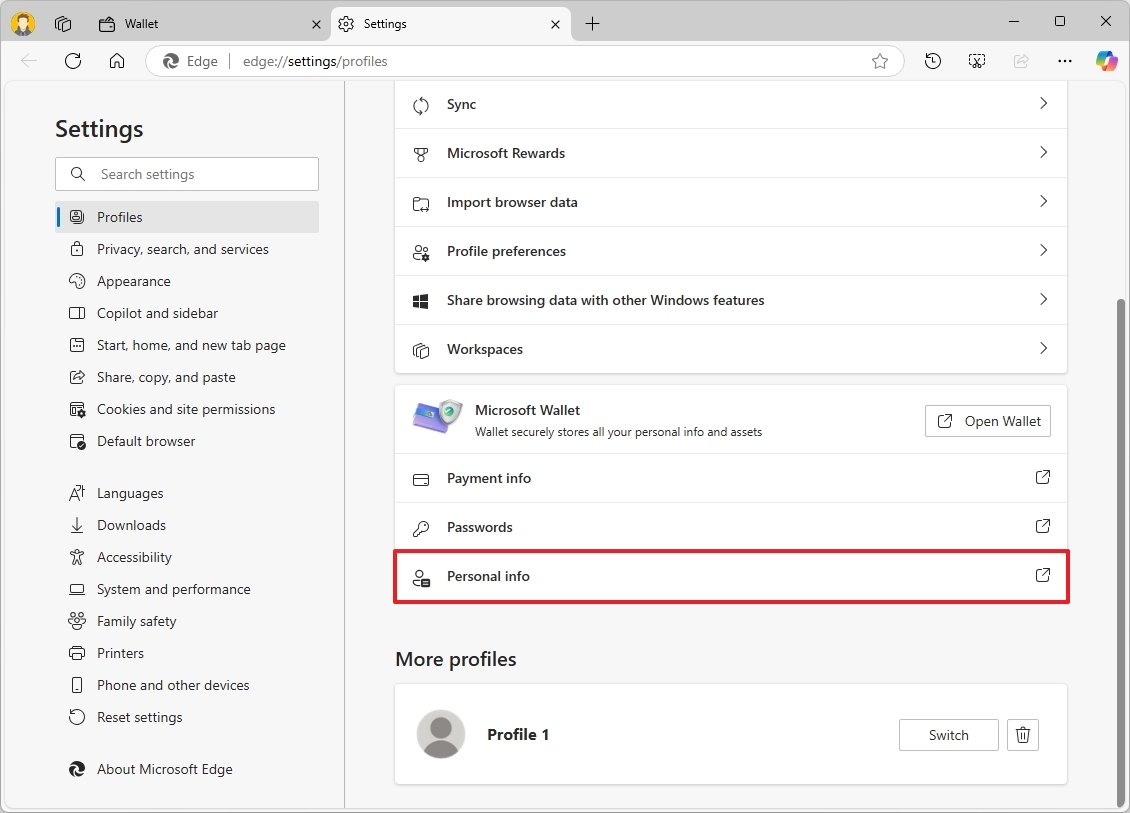Refresh the page with reload icon
The width and height of the screenshot is (1130, 813).
tap(73, 61)
